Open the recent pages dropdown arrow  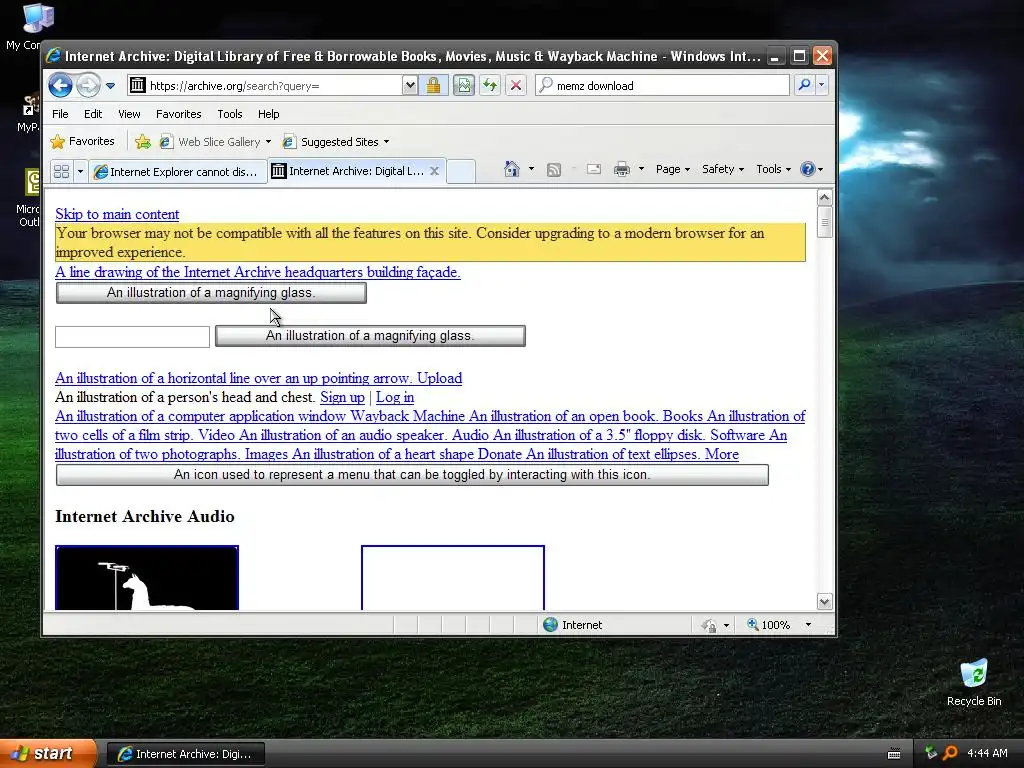point(110,86)
